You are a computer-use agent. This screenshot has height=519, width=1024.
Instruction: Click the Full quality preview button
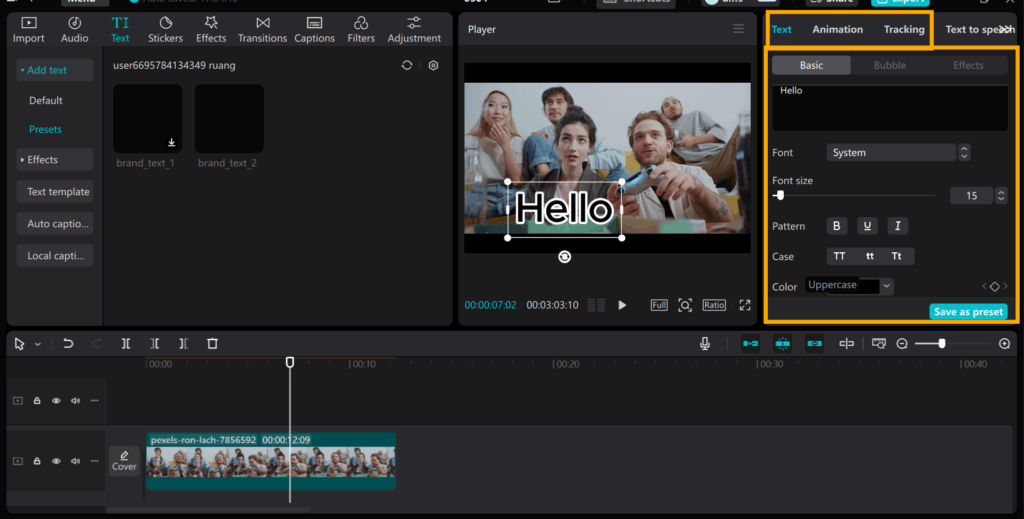[659, 305]
